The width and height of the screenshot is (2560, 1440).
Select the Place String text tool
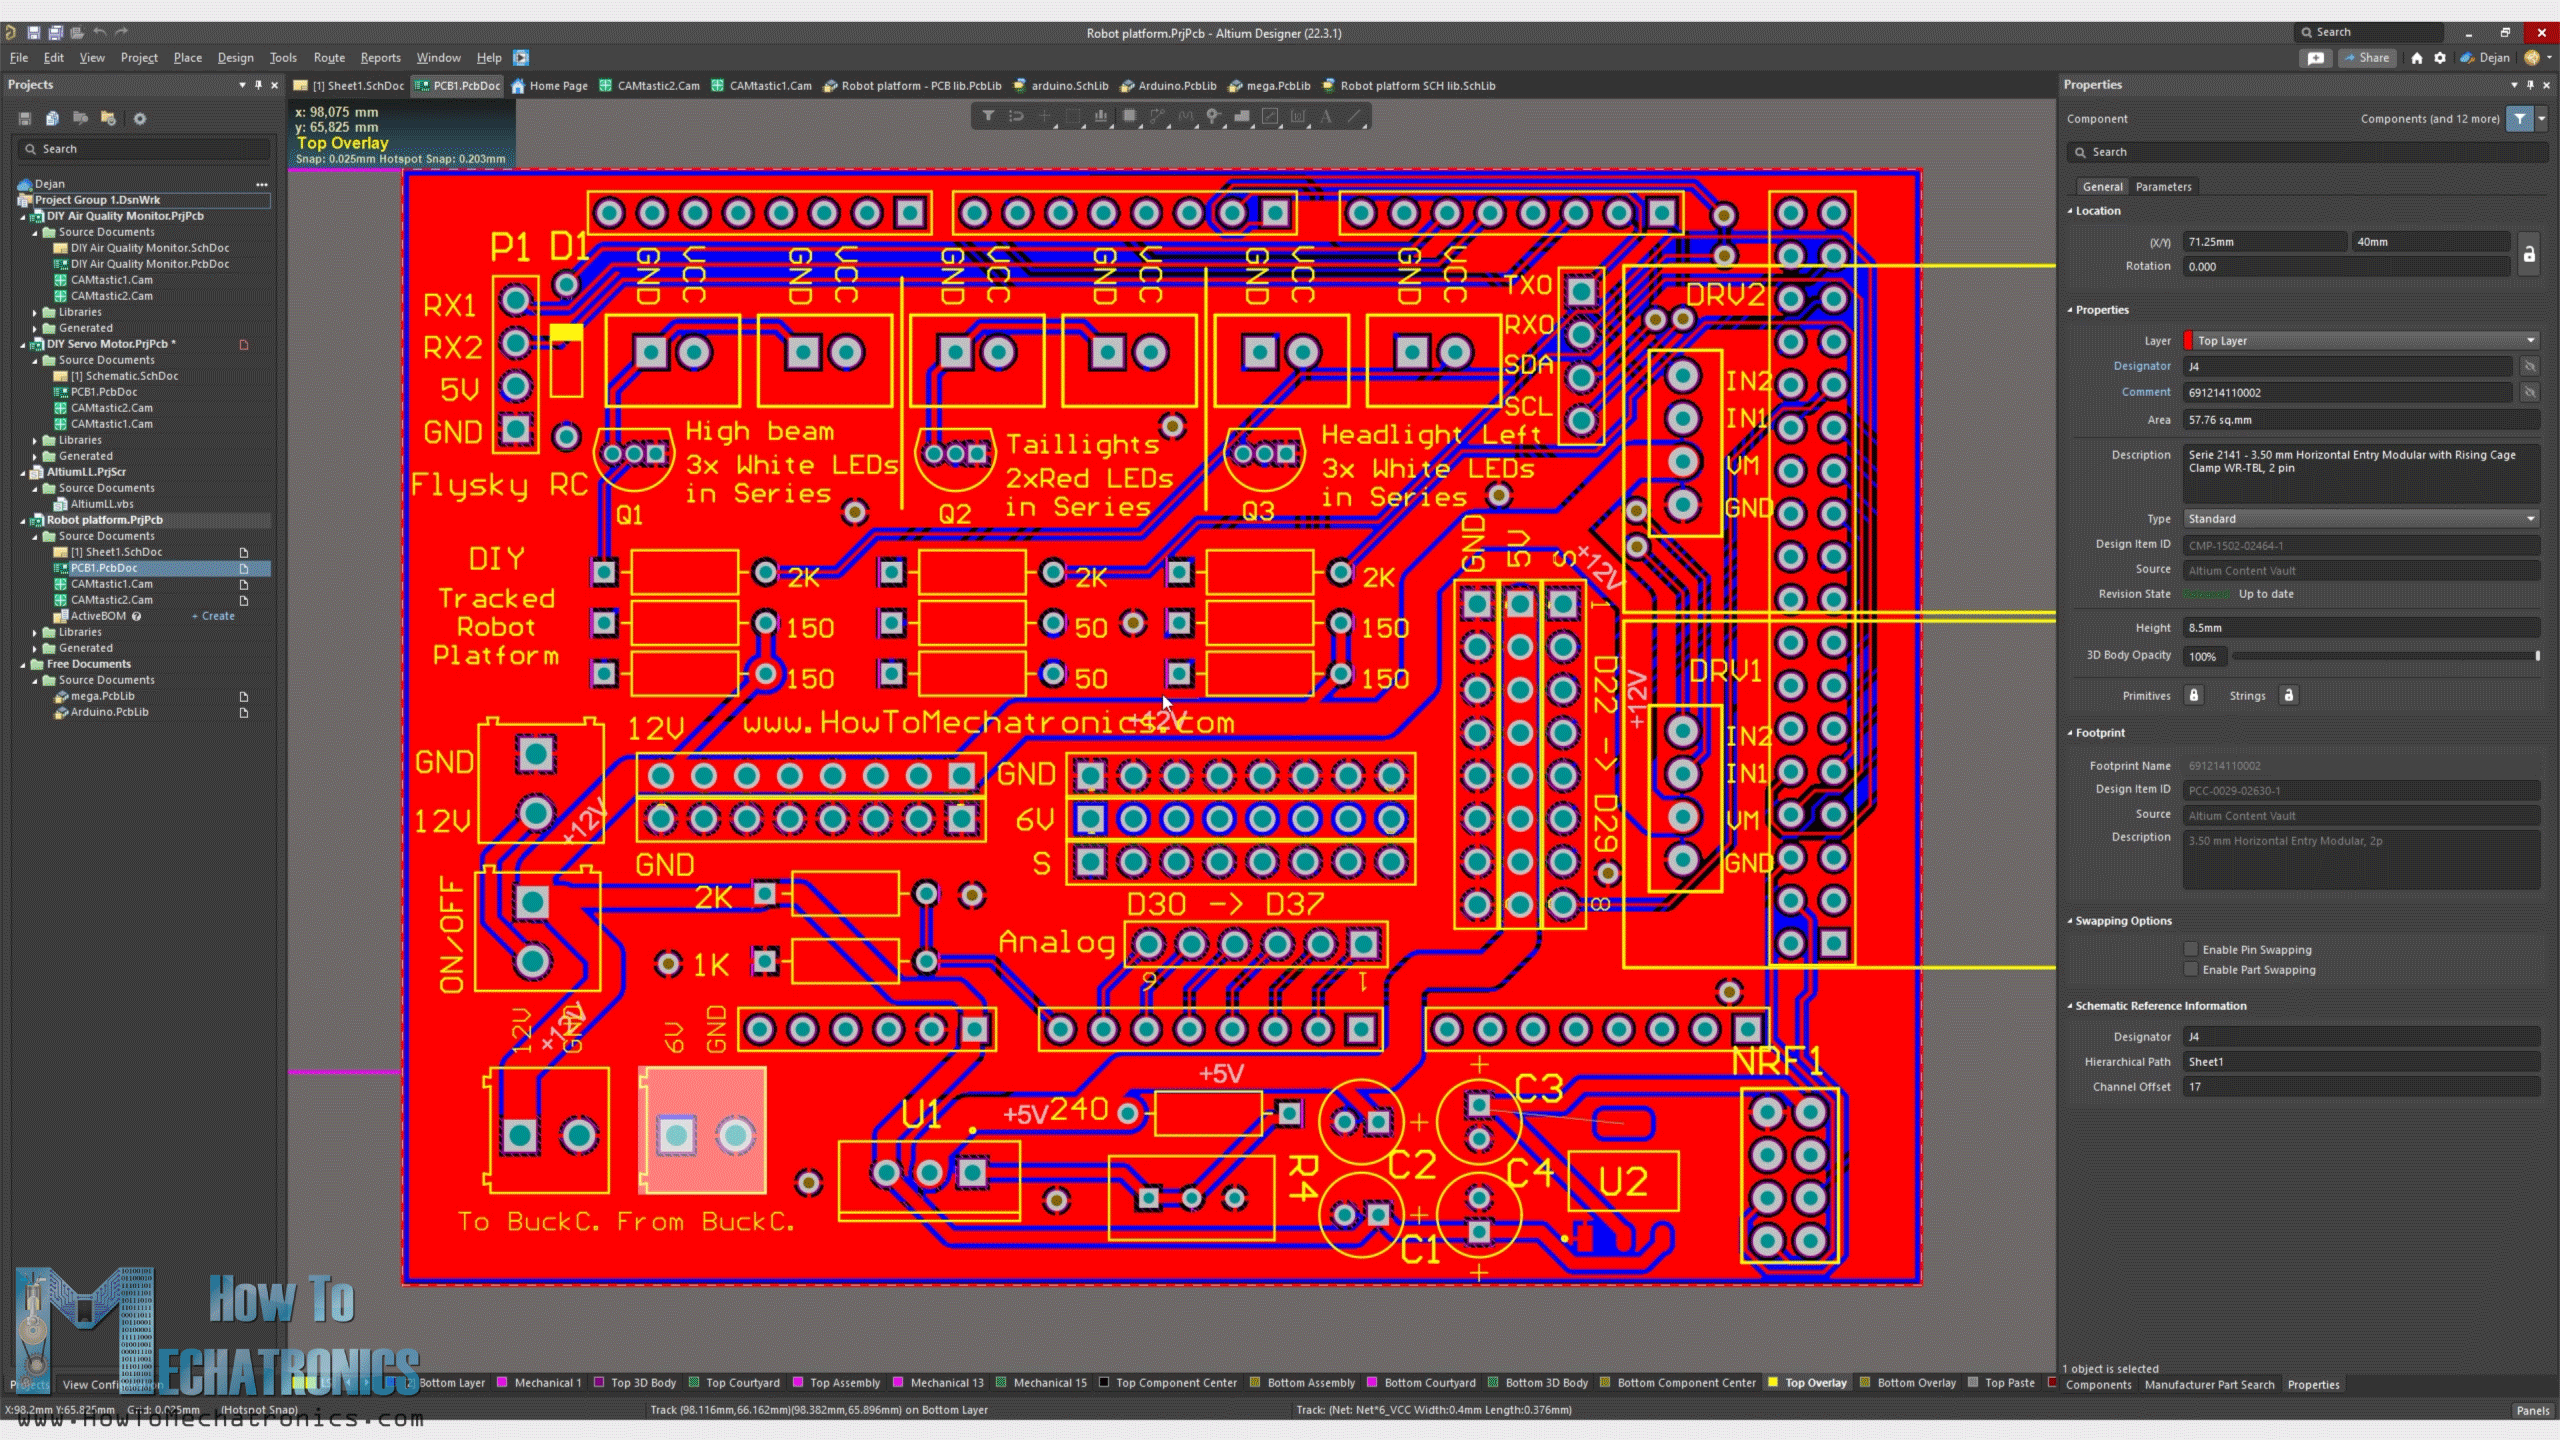point(1326,116)
